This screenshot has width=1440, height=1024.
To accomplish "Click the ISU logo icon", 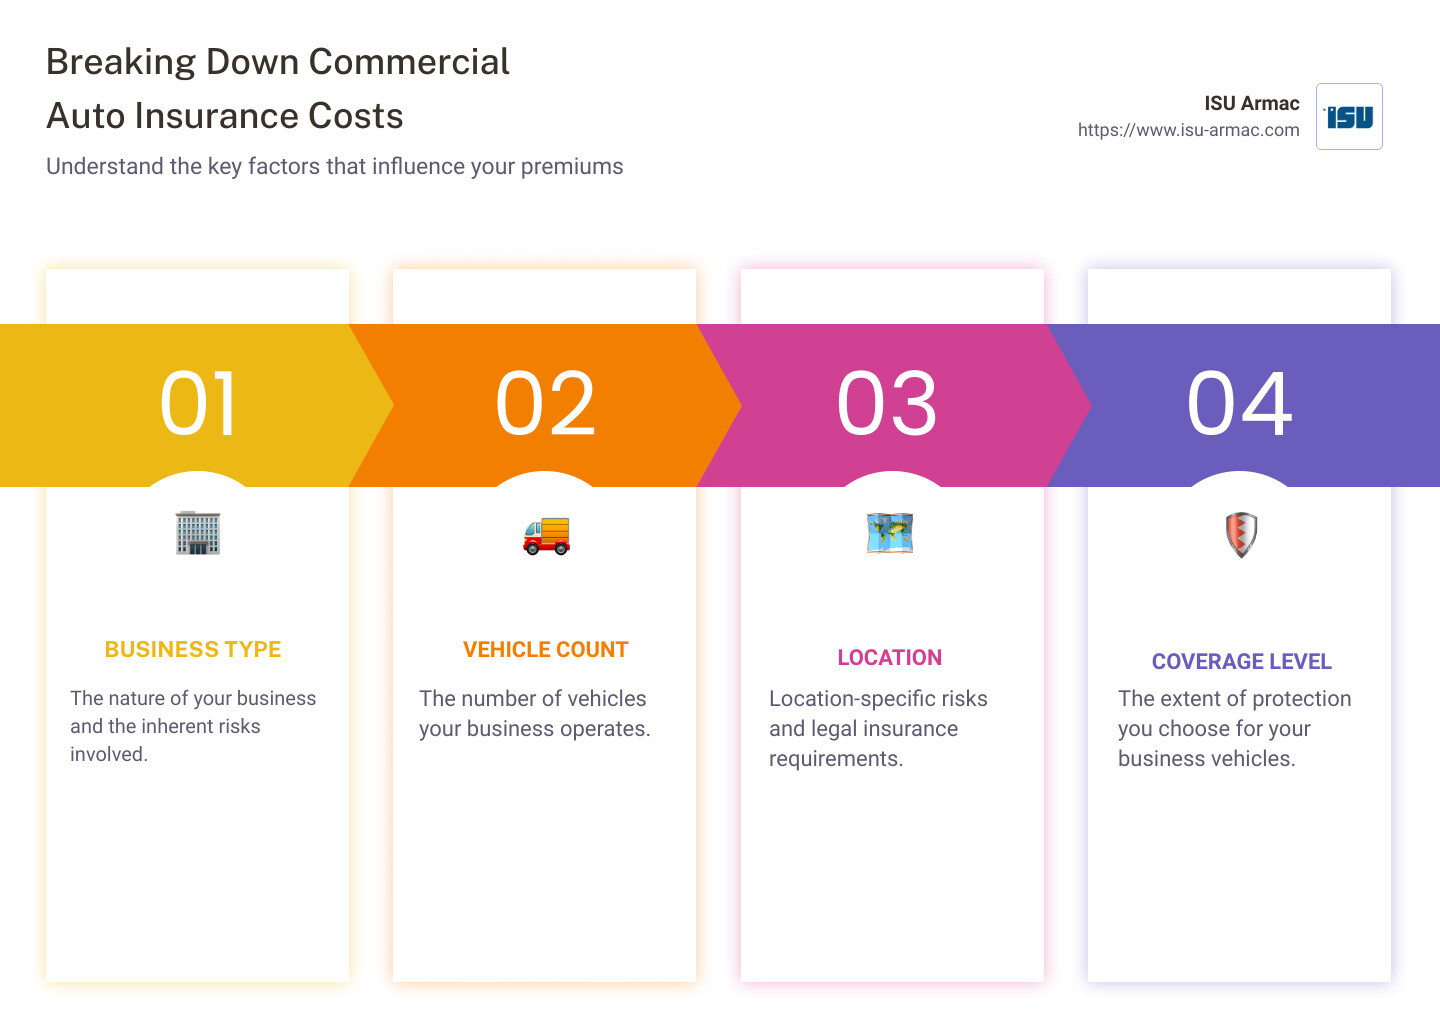I will [1349, 116].
